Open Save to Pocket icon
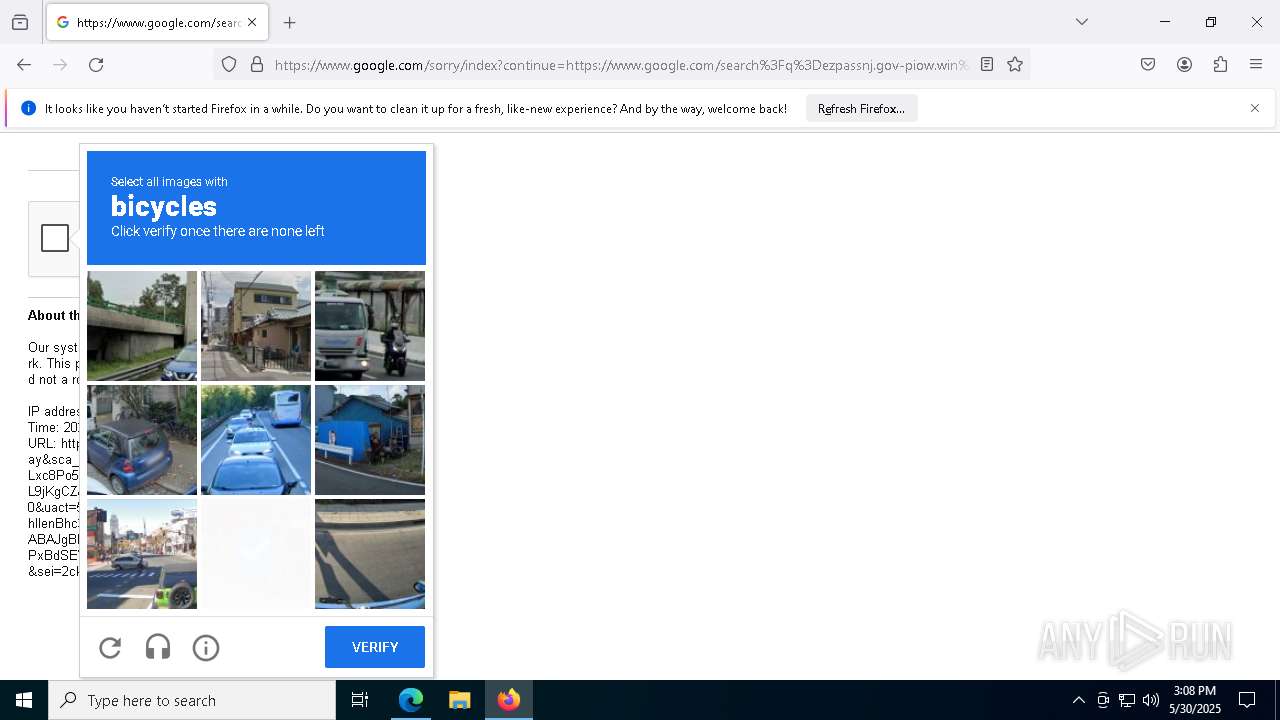This screenshot has height=720, width=1280. coord(1148,65)
